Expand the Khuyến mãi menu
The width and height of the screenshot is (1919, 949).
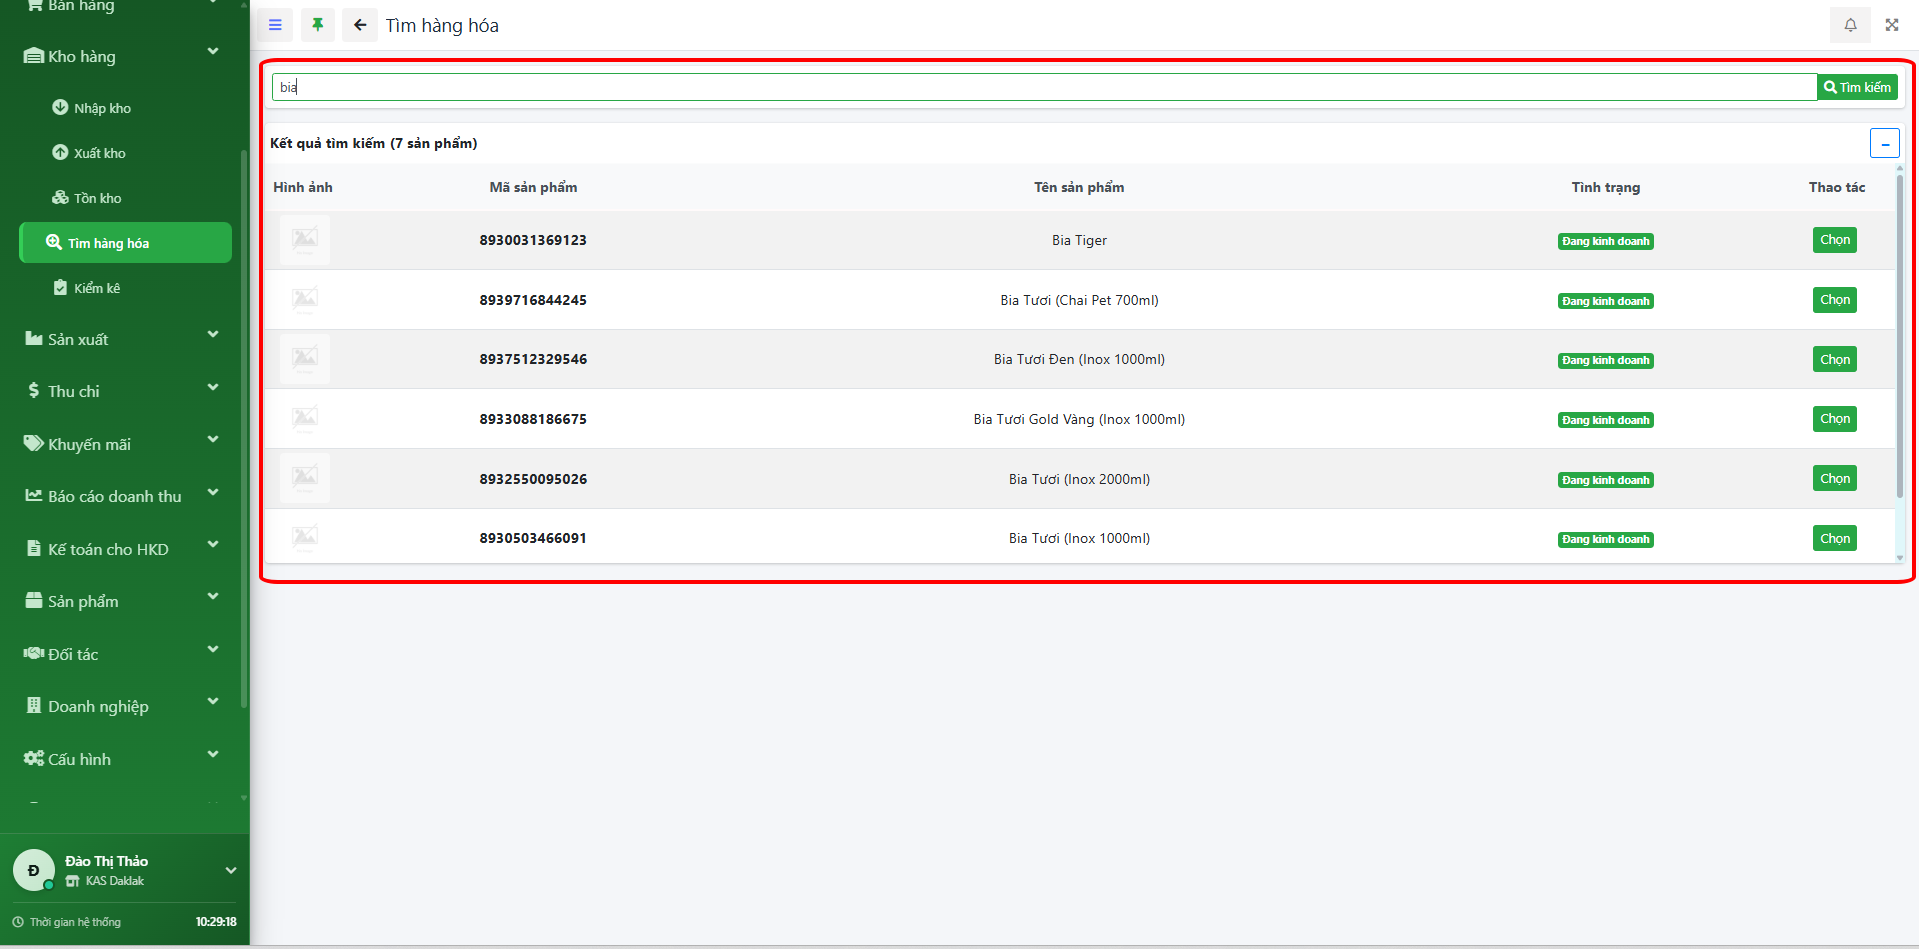[x=120, y=444]
